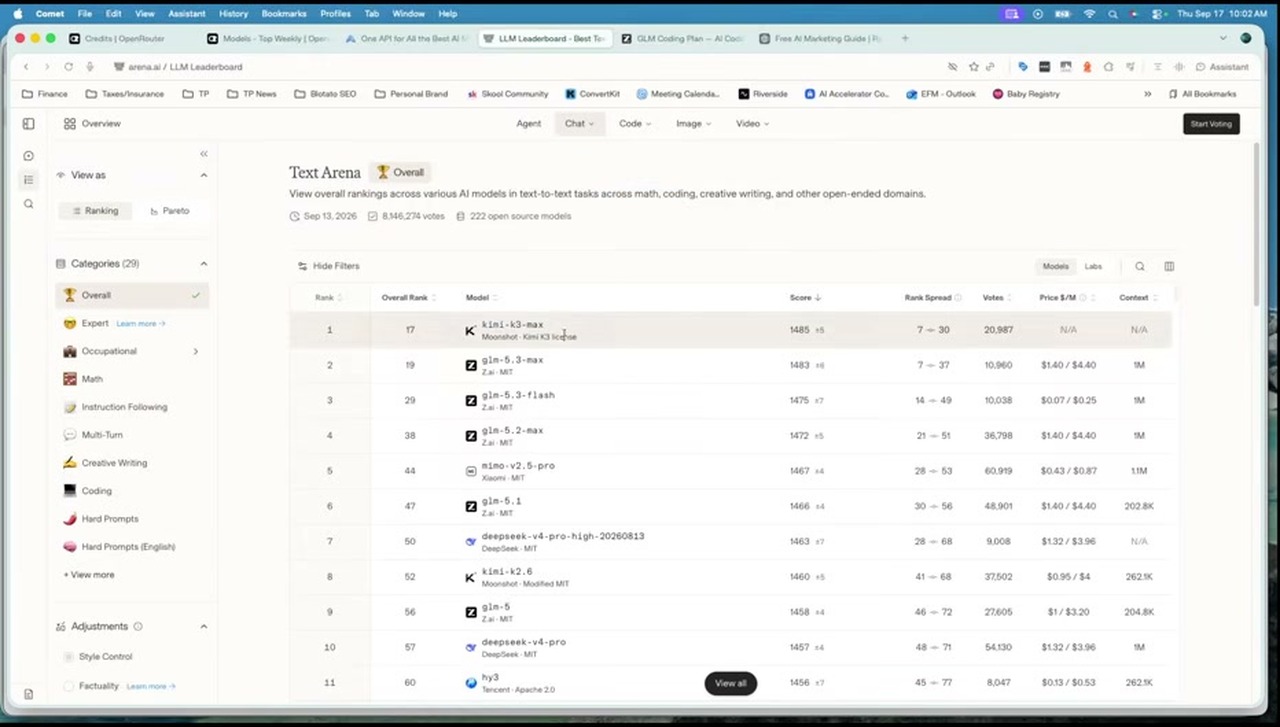Click the Z.ai logo beside glm-5.3-max
This screenshot has height=727, width=1280.
pos(471,365)
